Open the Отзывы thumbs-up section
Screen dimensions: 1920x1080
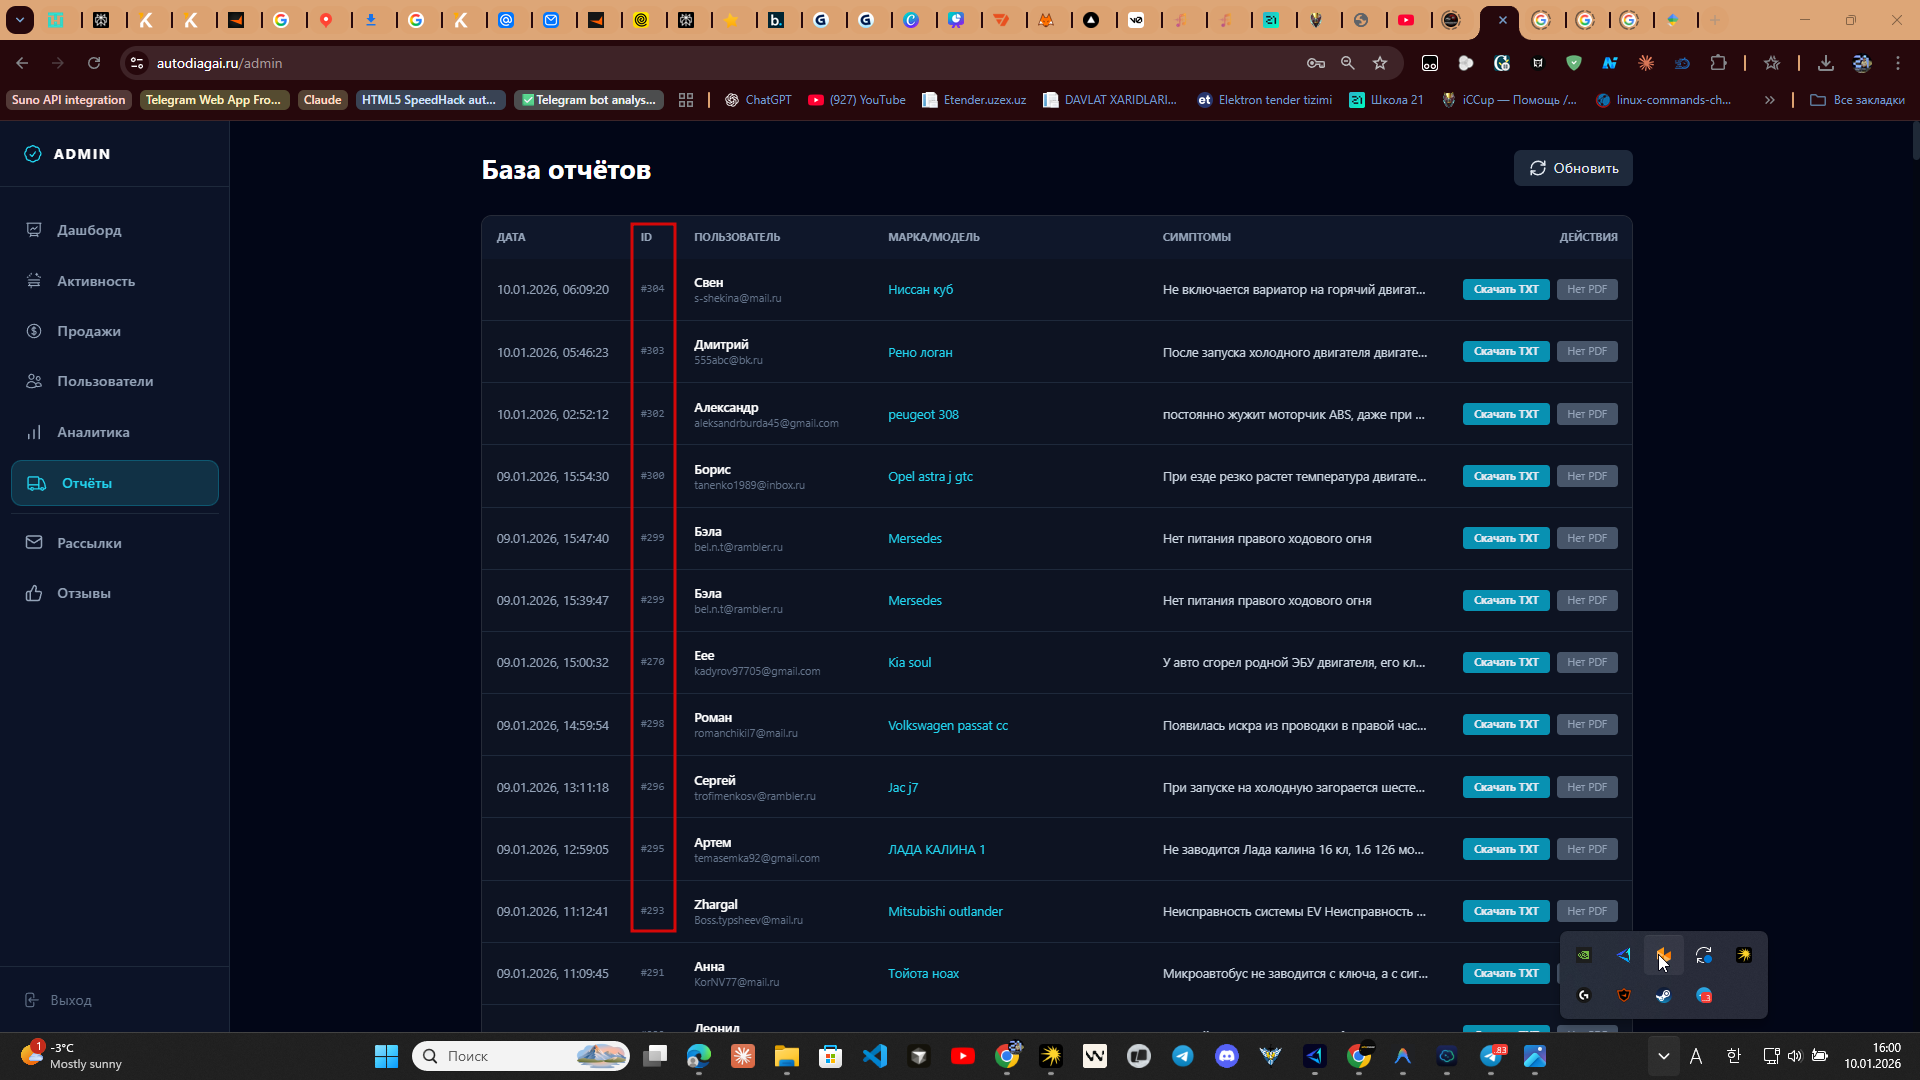point(83,593)
